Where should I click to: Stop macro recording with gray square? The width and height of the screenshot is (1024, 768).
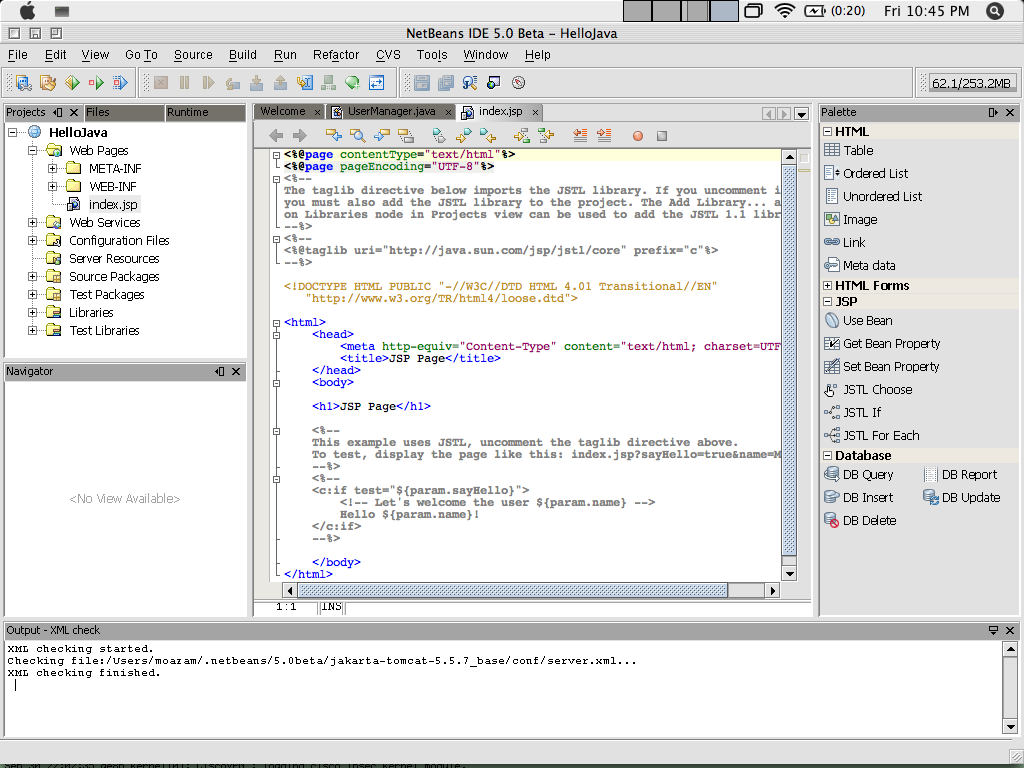(x=662, y=136)
